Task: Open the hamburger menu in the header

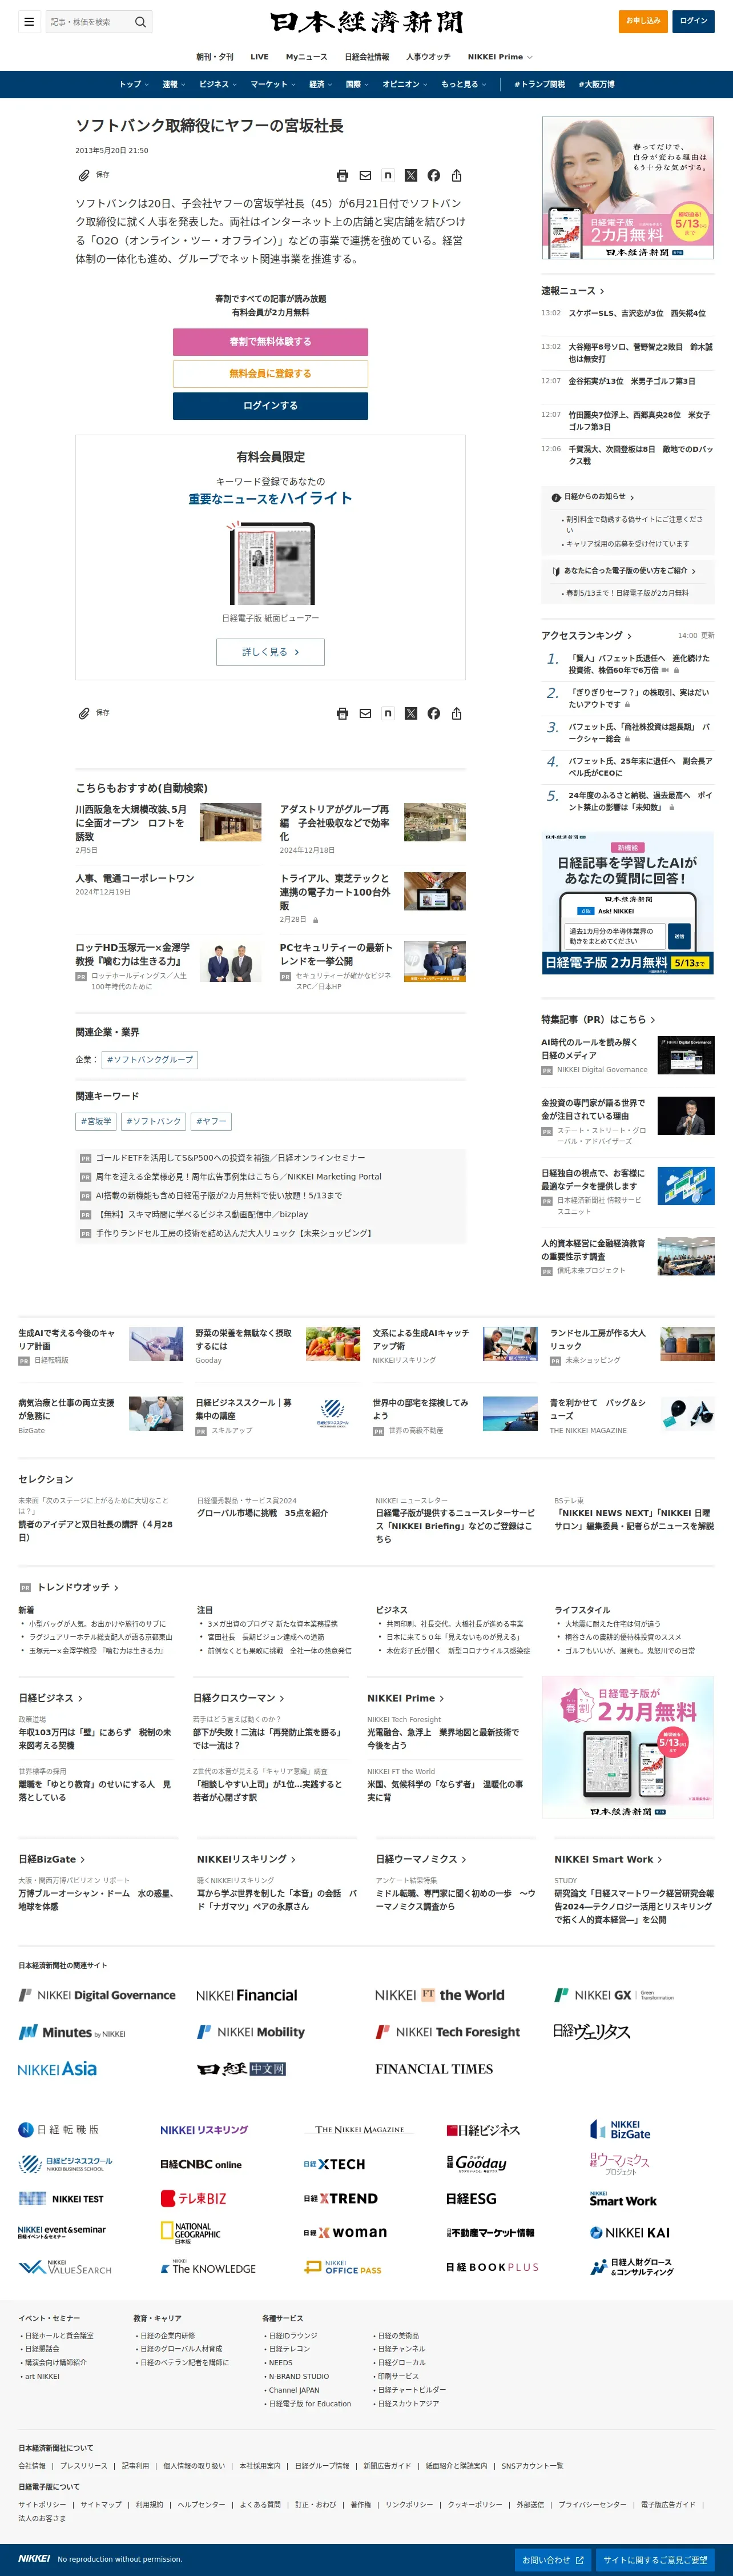Action: [x=30, y=21]
